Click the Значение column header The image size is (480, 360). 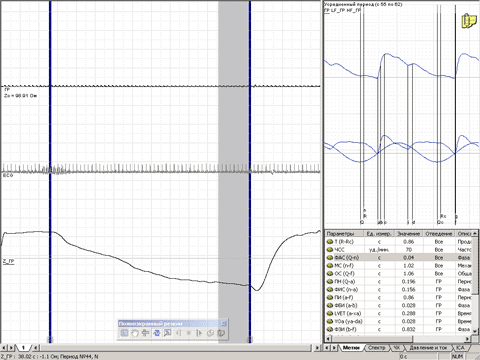[x=409, y=234]
